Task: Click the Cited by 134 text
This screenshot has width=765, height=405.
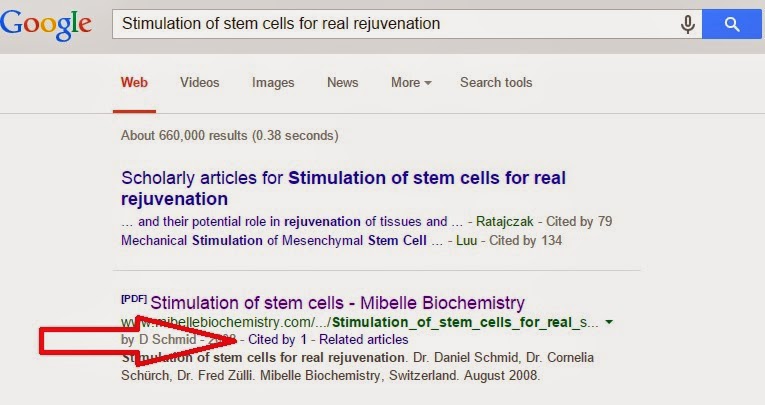Action: [525, 241]
